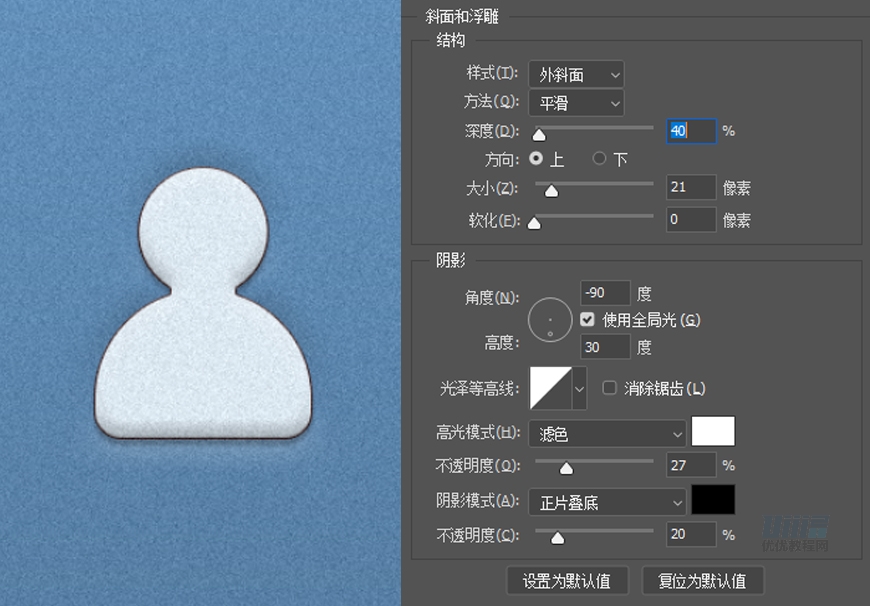Click the 高度 altitude field showing 30
Screen dimensions: 870x606
605,347
